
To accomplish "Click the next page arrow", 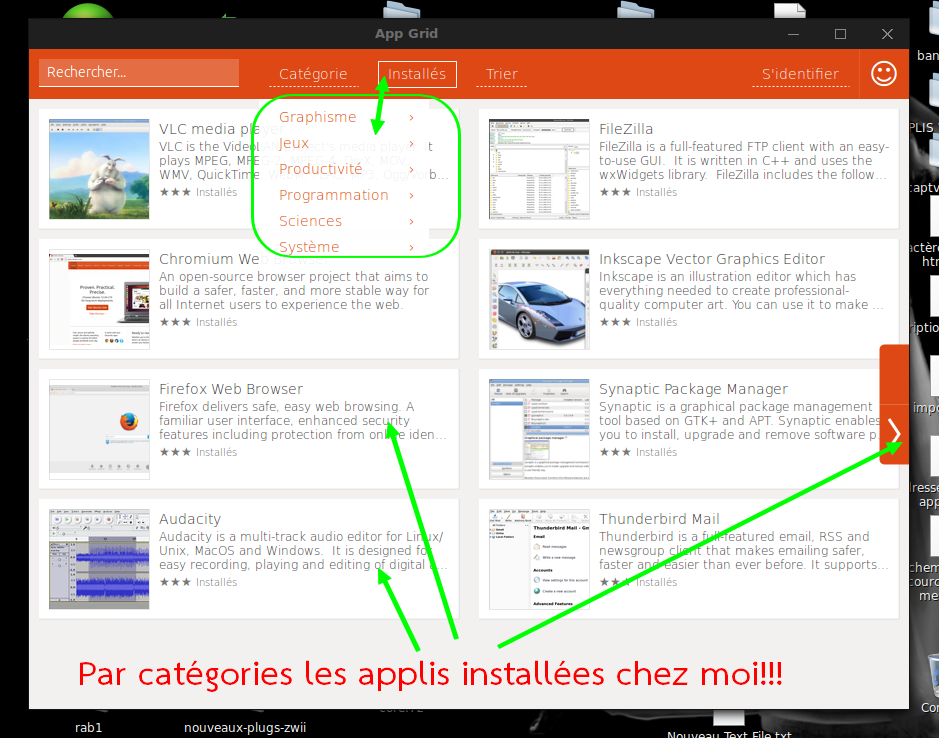I will [894, 432].
